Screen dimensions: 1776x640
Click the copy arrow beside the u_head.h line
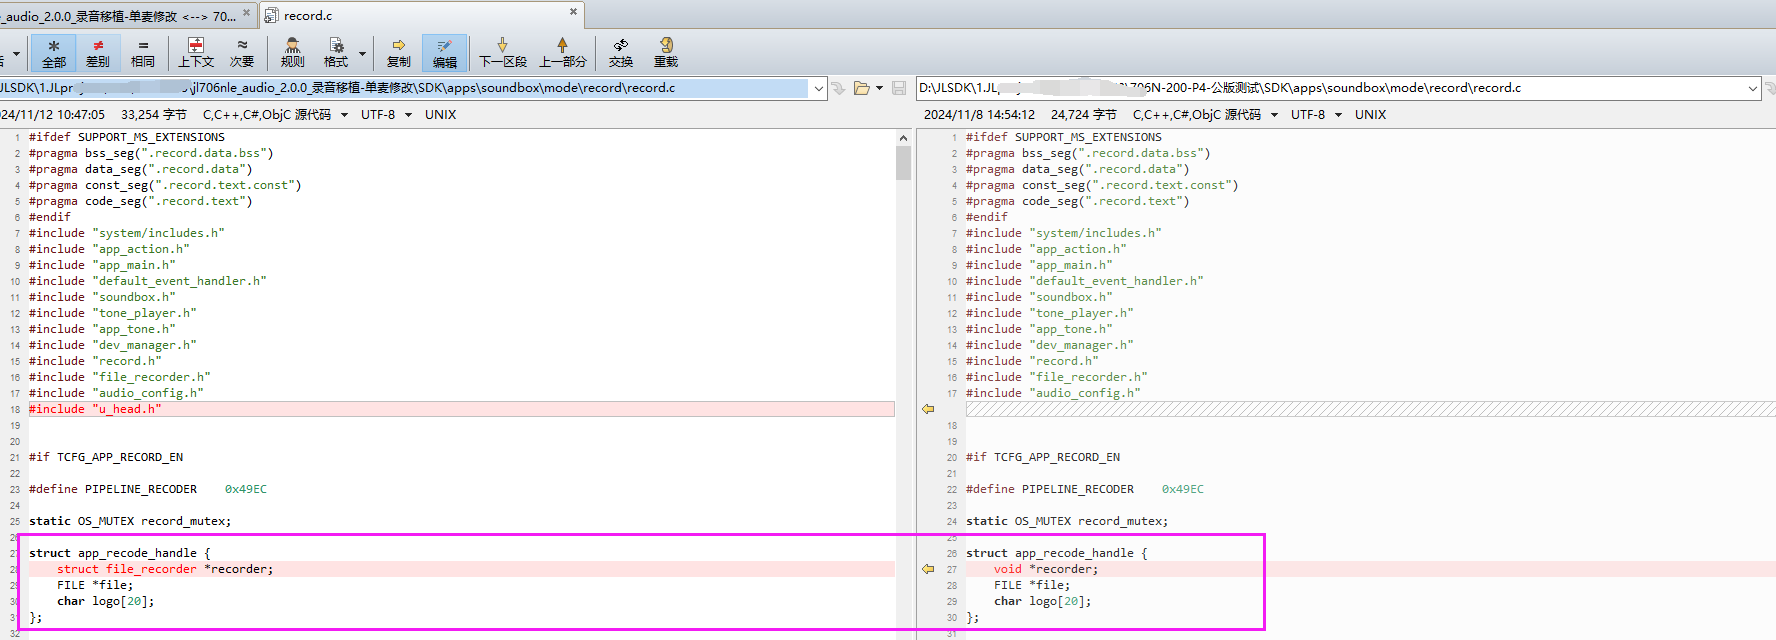click(928, 409)
